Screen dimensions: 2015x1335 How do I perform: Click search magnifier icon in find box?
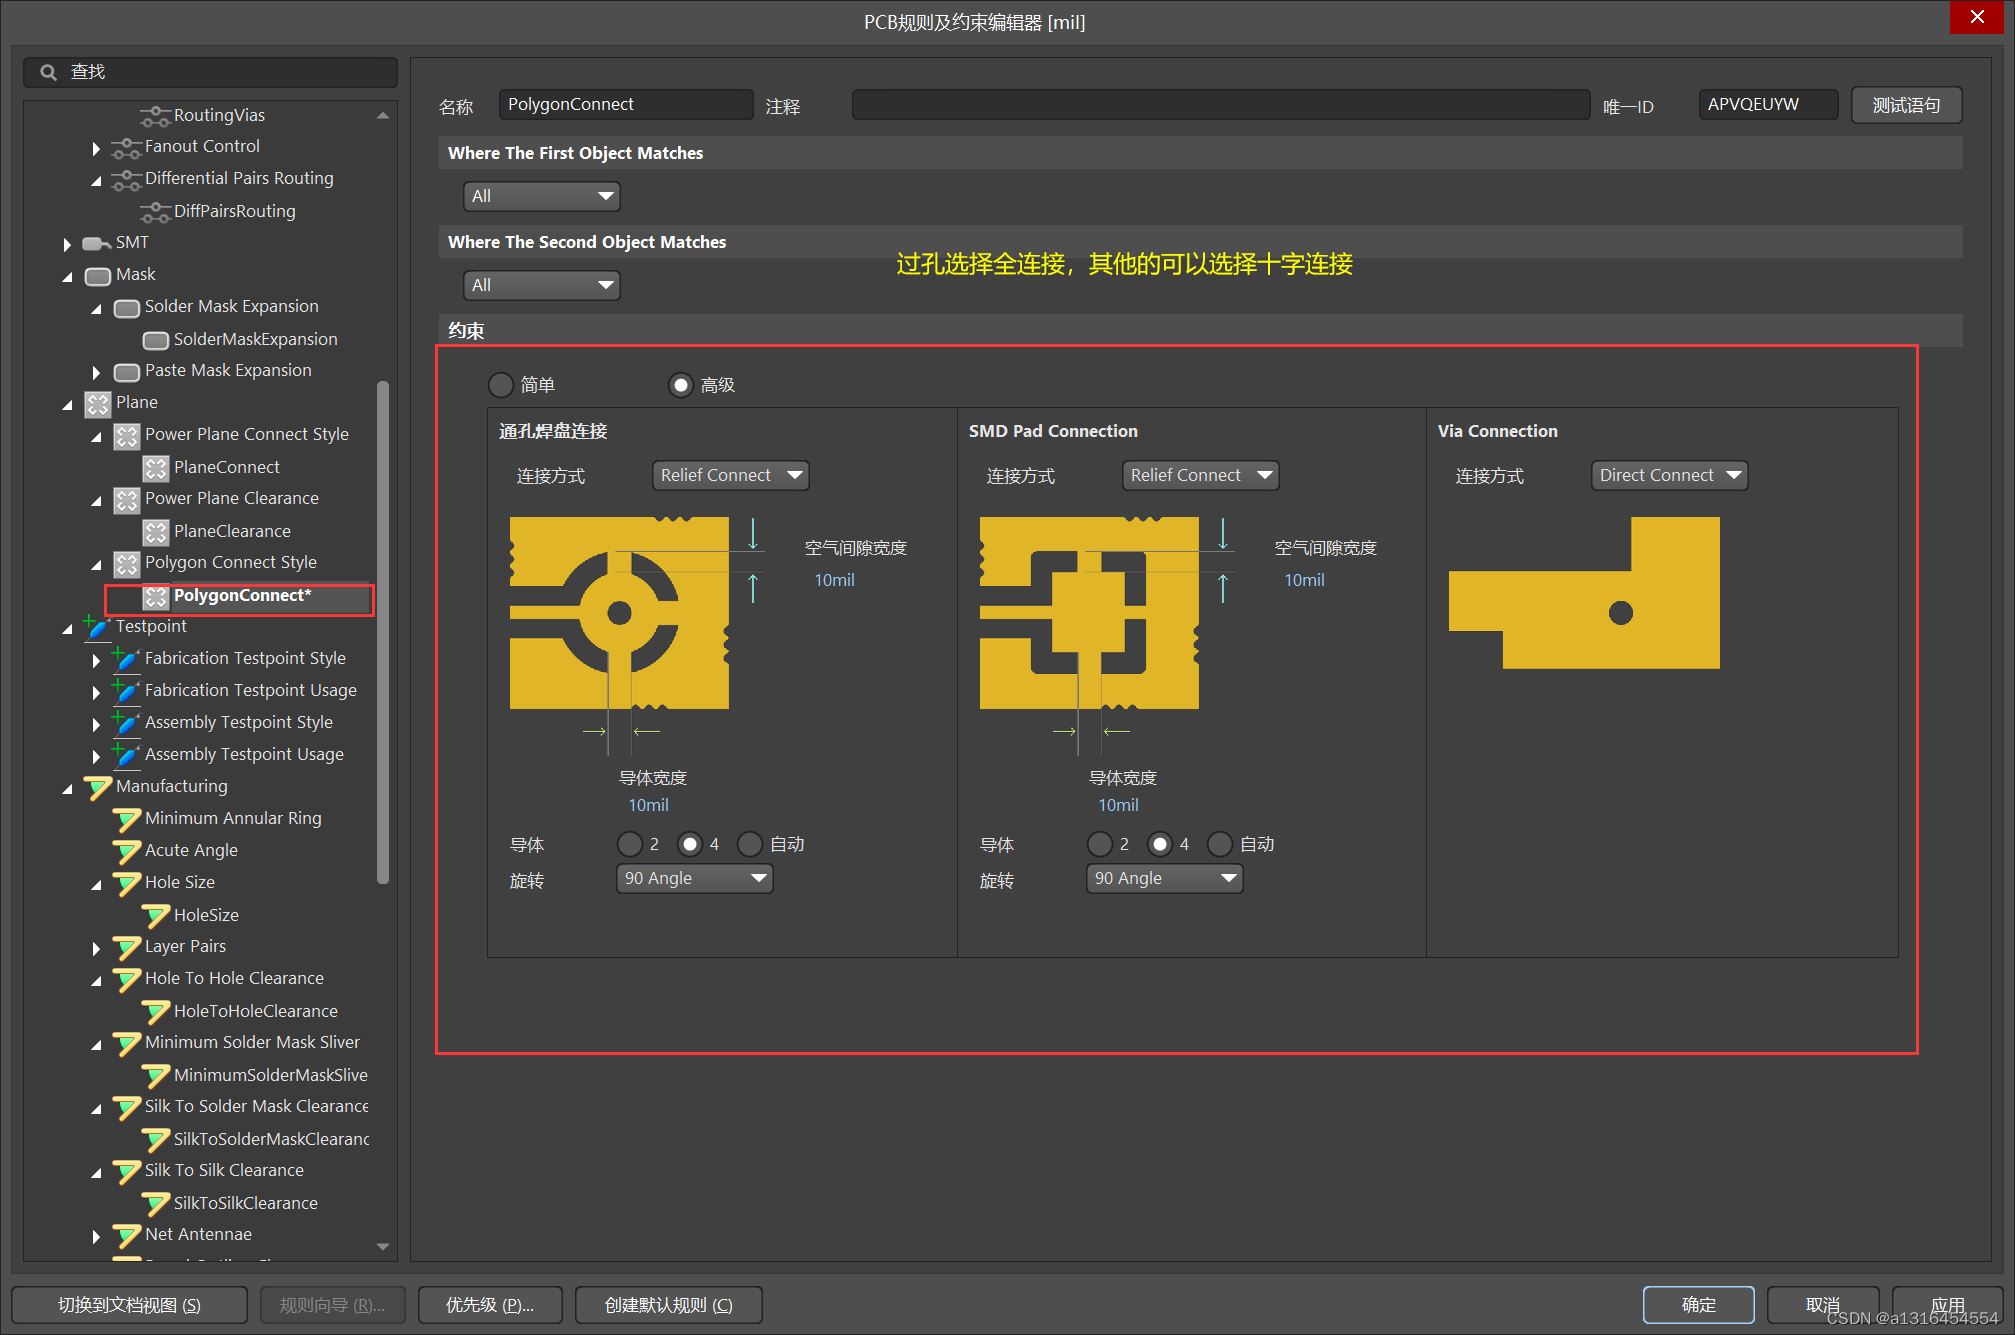click(48, 72)
